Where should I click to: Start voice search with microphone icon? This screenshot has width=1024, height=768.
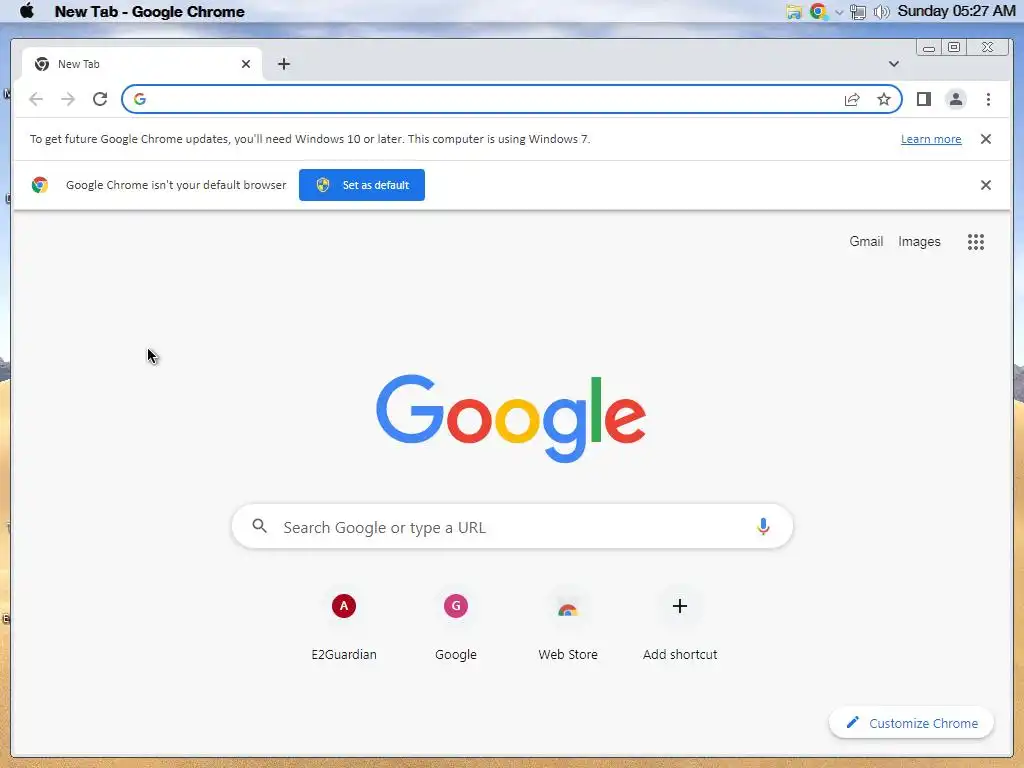click(x=763, y=526)
